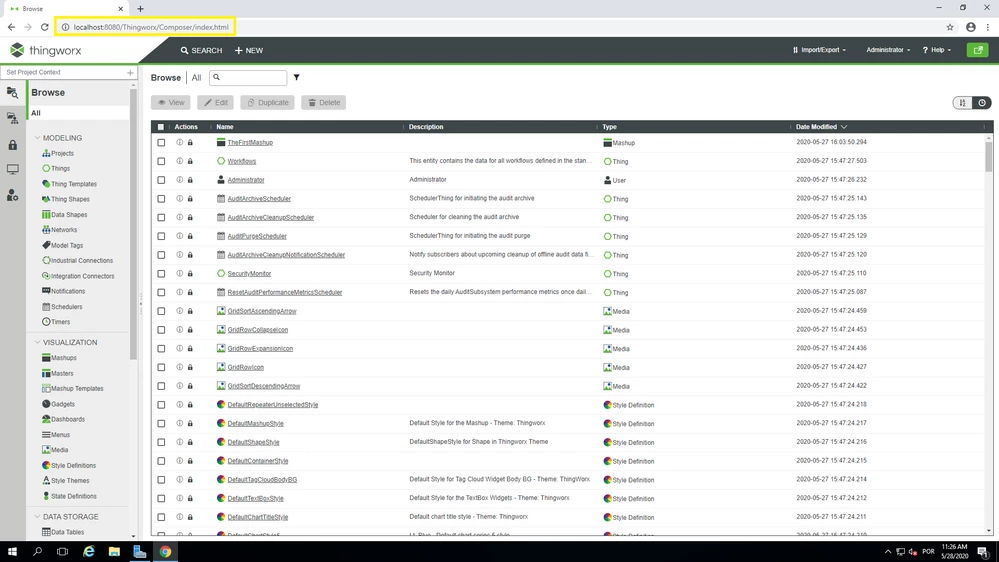Viewport: 999px width, 562px height.
Task: Click the Duplicate button
Action: pos(268,103)
